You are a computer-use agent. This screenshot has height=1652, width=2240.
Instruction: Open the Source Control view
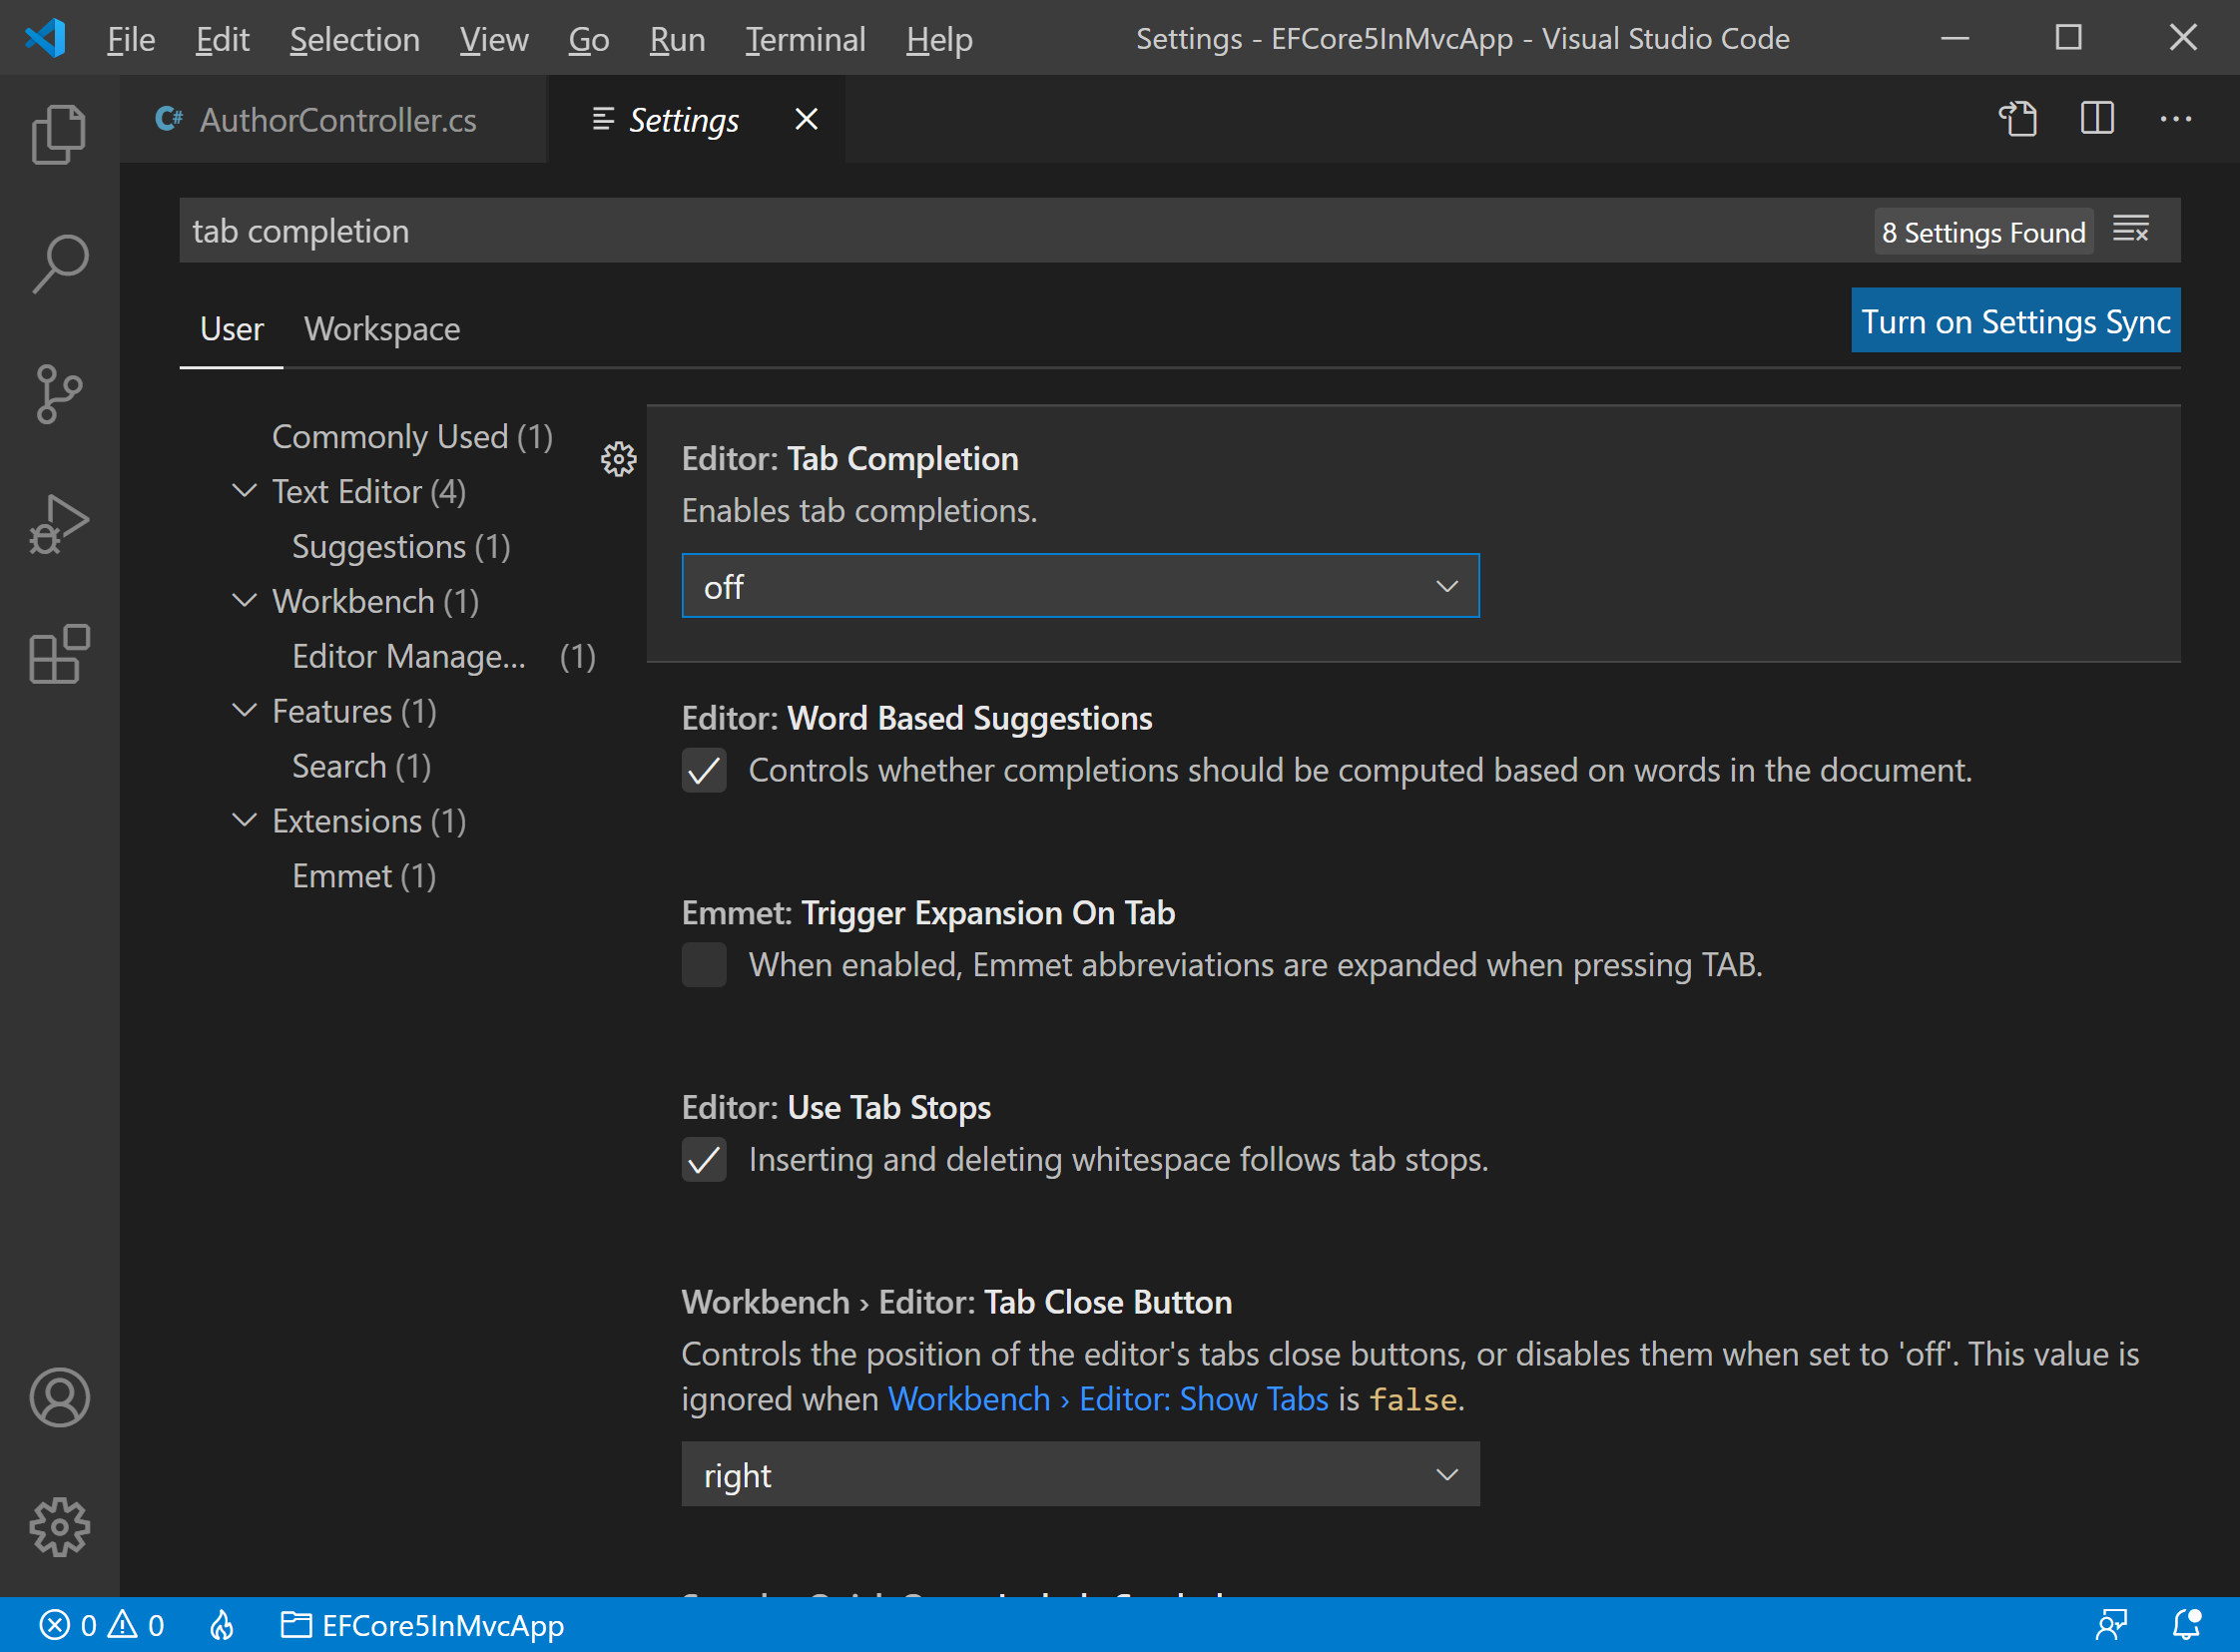pos(59,394)
